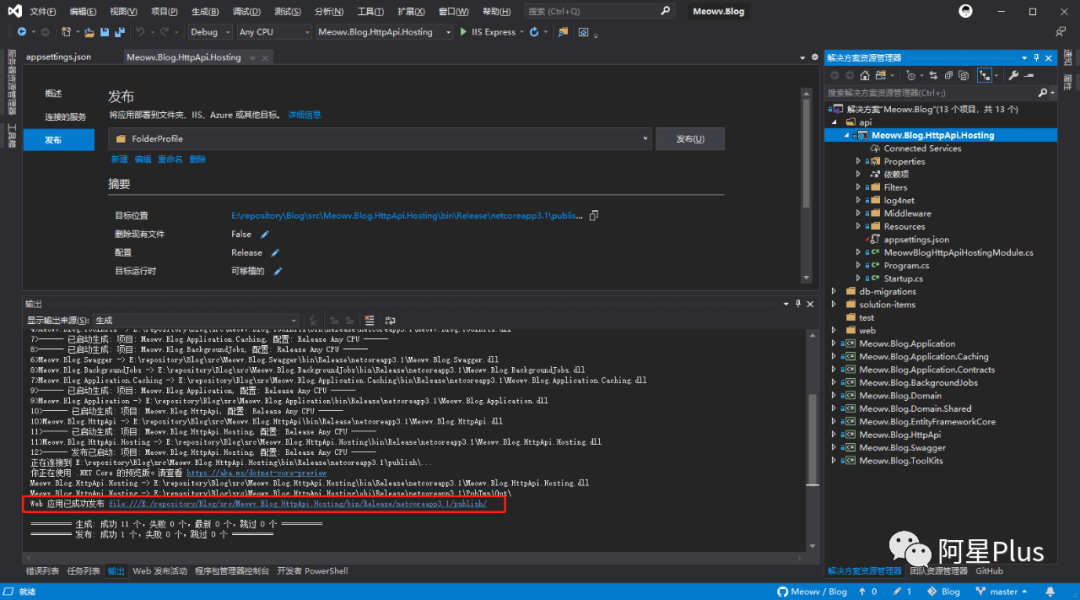Toggle Word Wrap in the Output panel toolbar
The image size is (1080, 600).
(390, 320)
